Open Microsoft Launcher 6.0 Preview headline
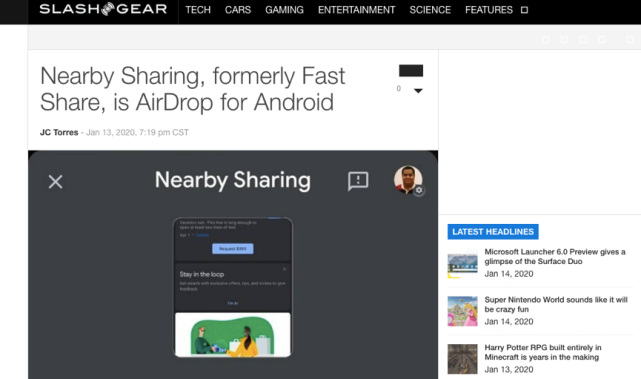The height and width of the screenshot is (379, 641). click(555, 256)
